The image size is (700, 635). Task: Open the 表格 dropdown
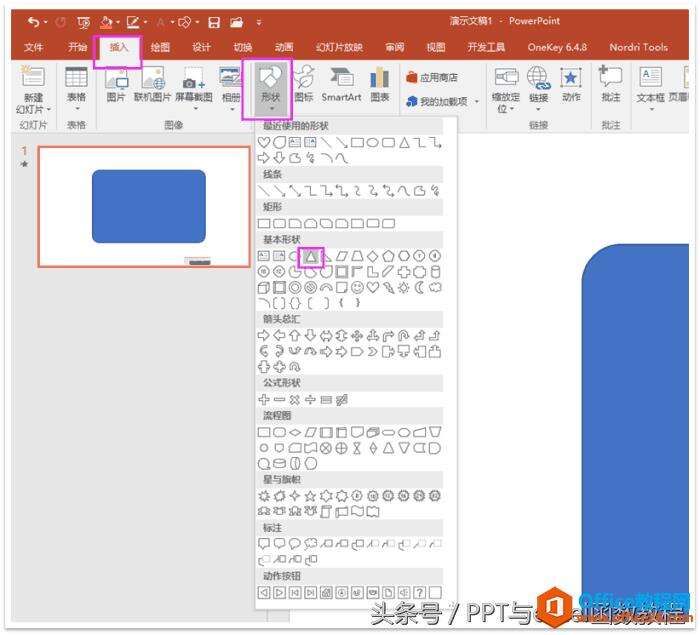(x=76, y=89)
